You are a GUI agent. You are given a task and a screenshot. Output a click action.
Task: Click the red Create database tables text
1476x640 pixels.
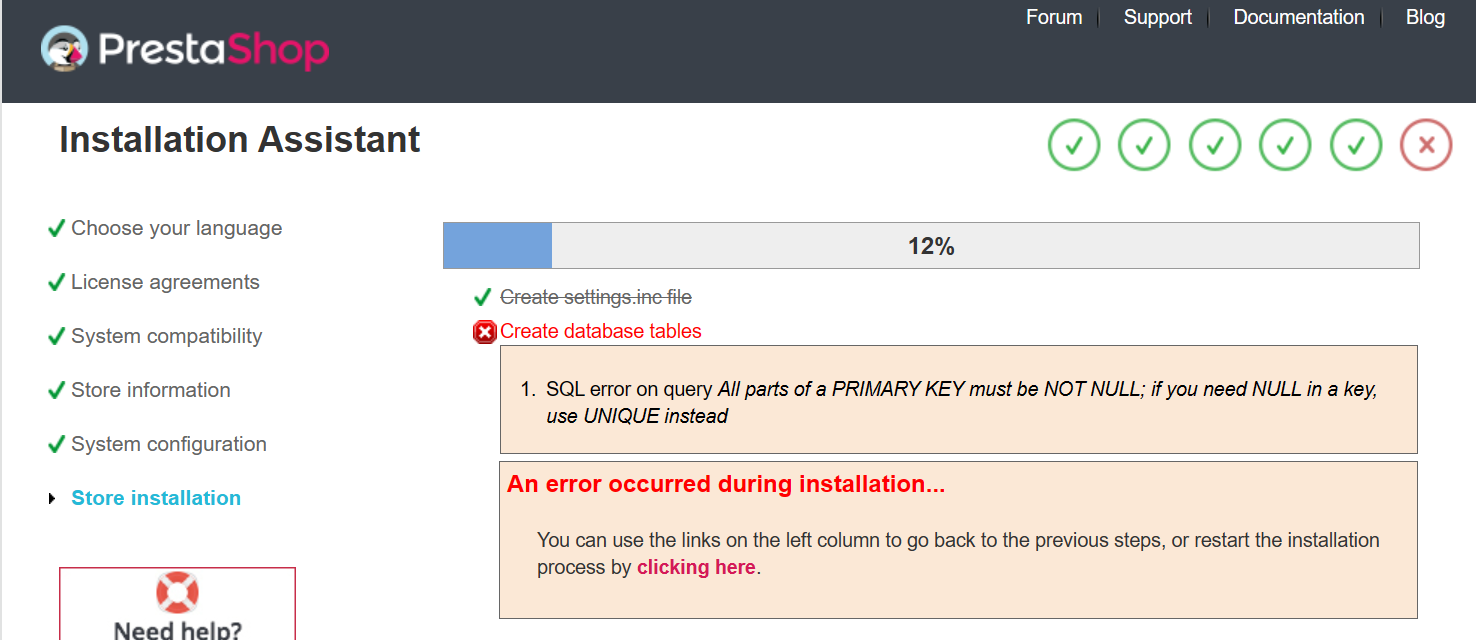coord(601,331)
